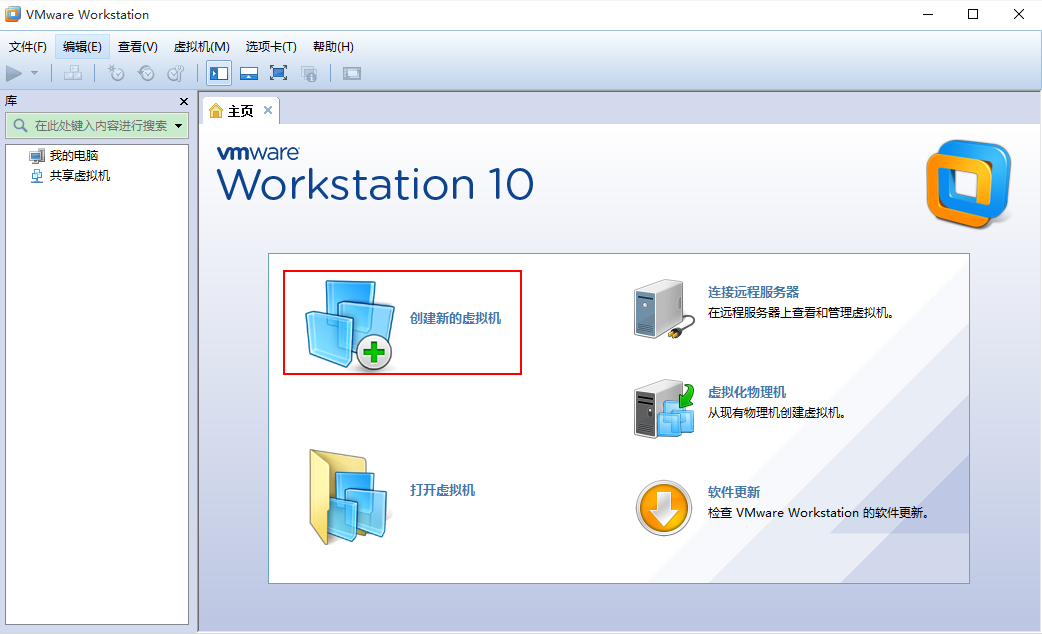Toggle the show or hide library icon

click(x=219, y=73)
